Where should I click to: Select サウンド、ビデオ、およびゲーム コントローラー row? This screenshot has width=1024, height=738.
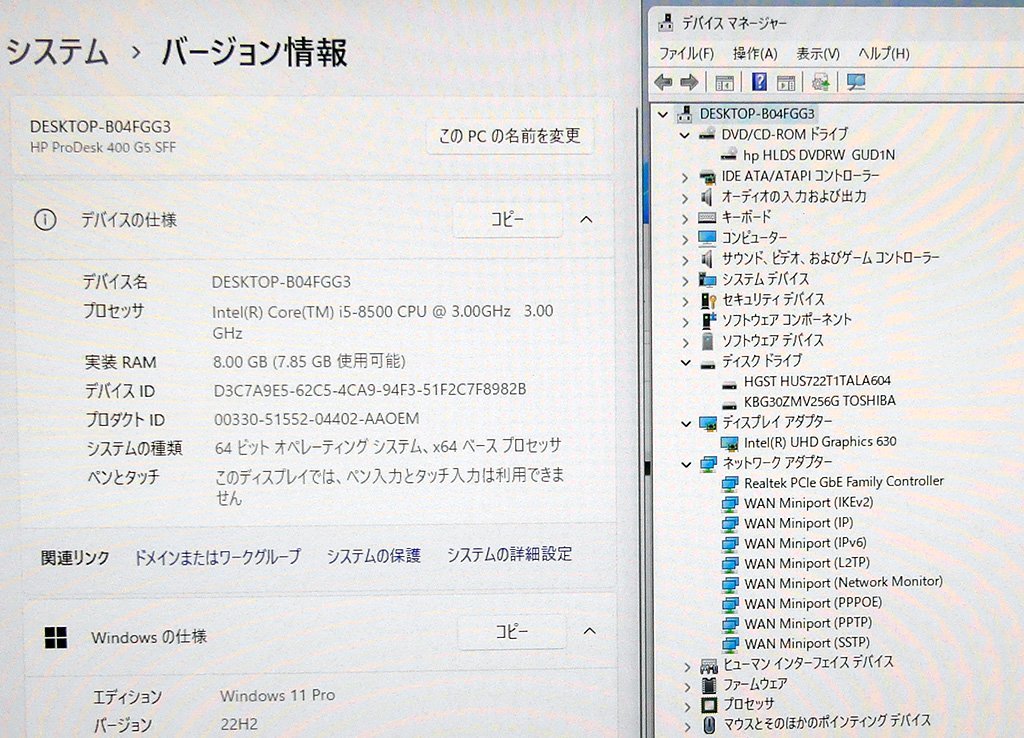click(x=830, y=259)
